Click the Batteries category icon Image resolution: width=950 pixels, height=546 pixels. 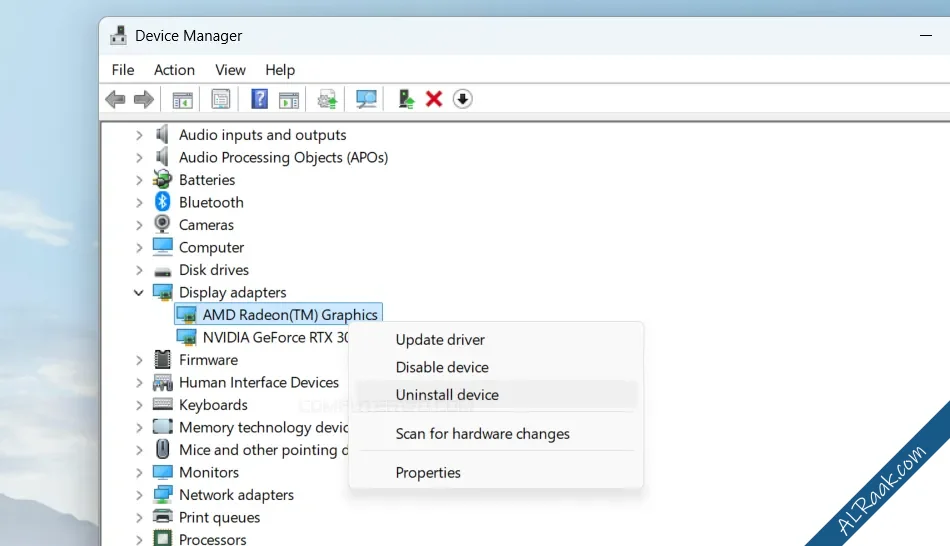pos(162,179)
